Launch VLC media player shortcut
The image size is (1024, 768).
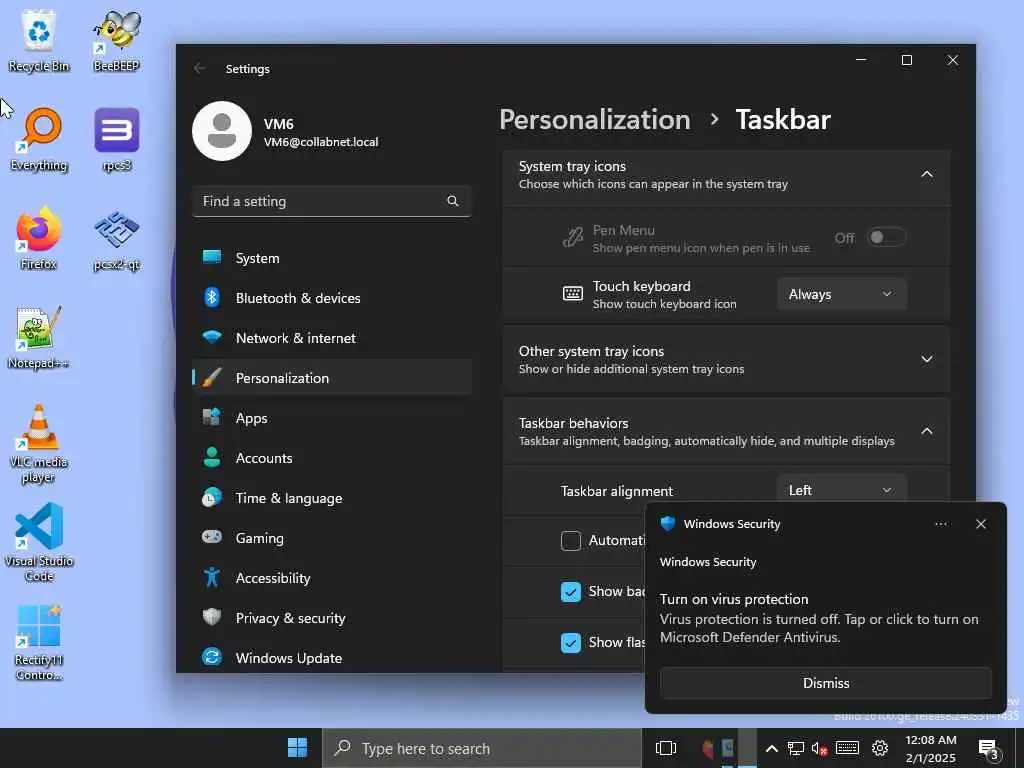click(x=39, y=444)
